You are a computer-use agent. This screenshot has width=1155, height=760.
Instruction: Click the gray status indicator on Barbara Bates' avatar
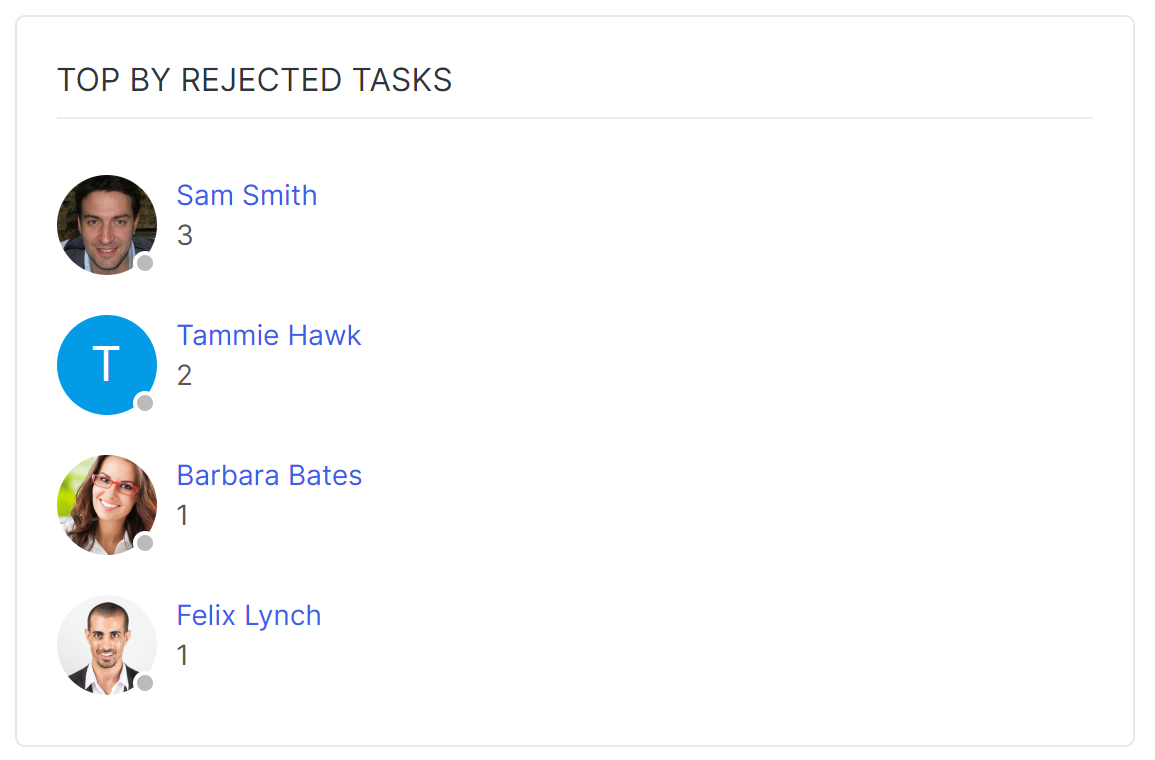pos(145,543)
